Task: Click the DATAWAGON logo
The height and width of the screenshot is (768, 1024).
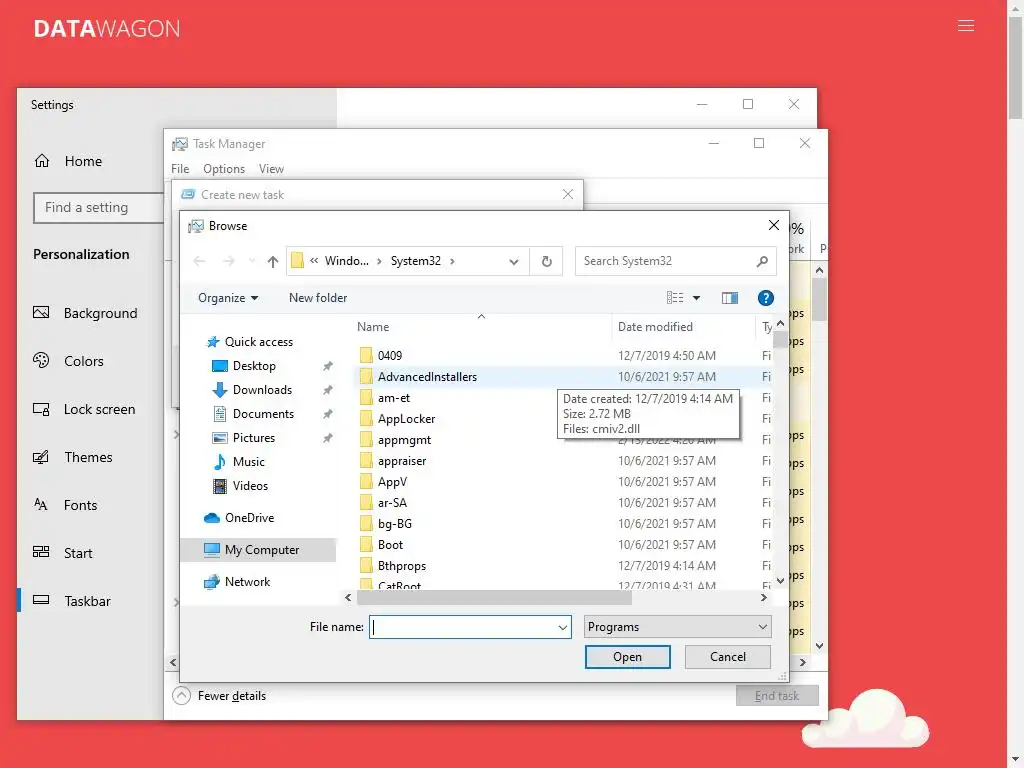Action: (107, 29)
